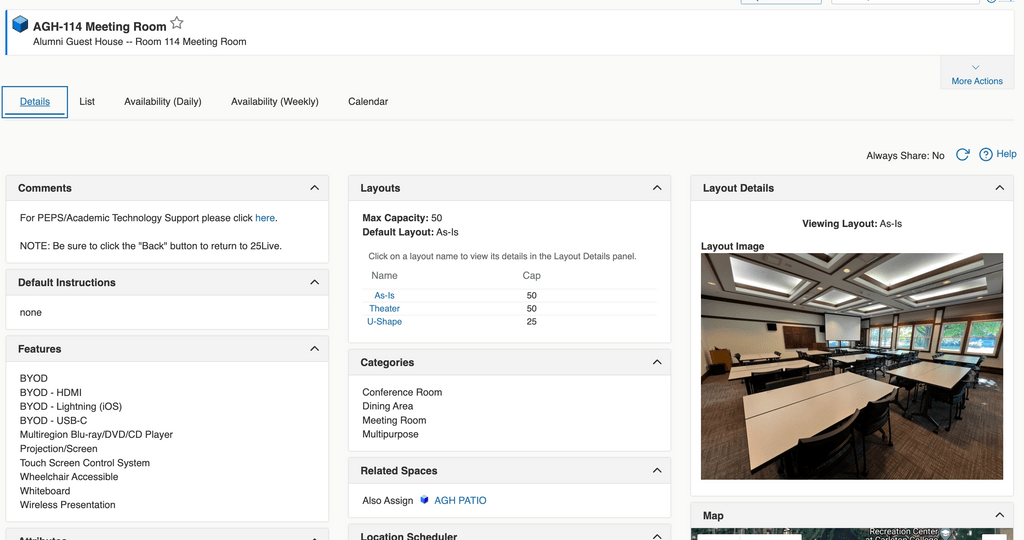The image size is (1024, 540).
Task: Select 'Multipurpose' category text
Action: tap(391, 434)
